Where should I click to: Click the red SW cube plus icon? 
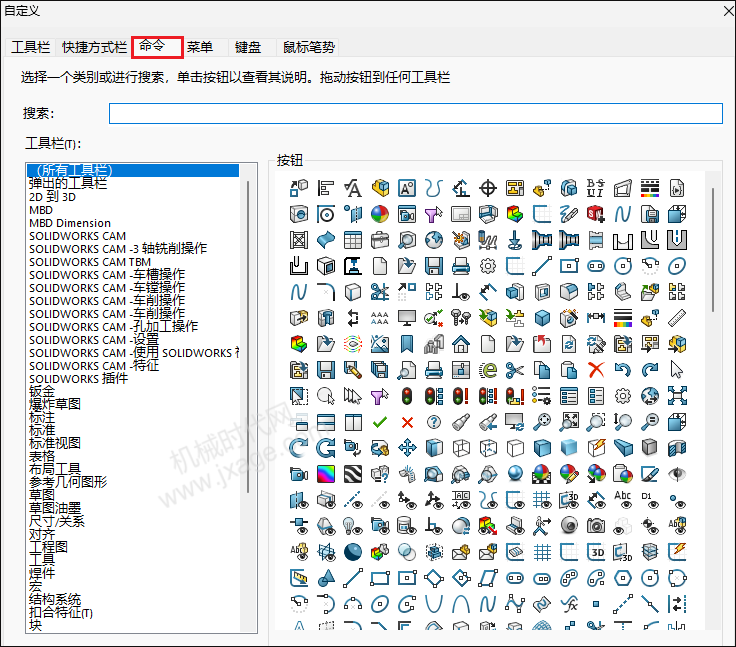[x=596, y=214]
